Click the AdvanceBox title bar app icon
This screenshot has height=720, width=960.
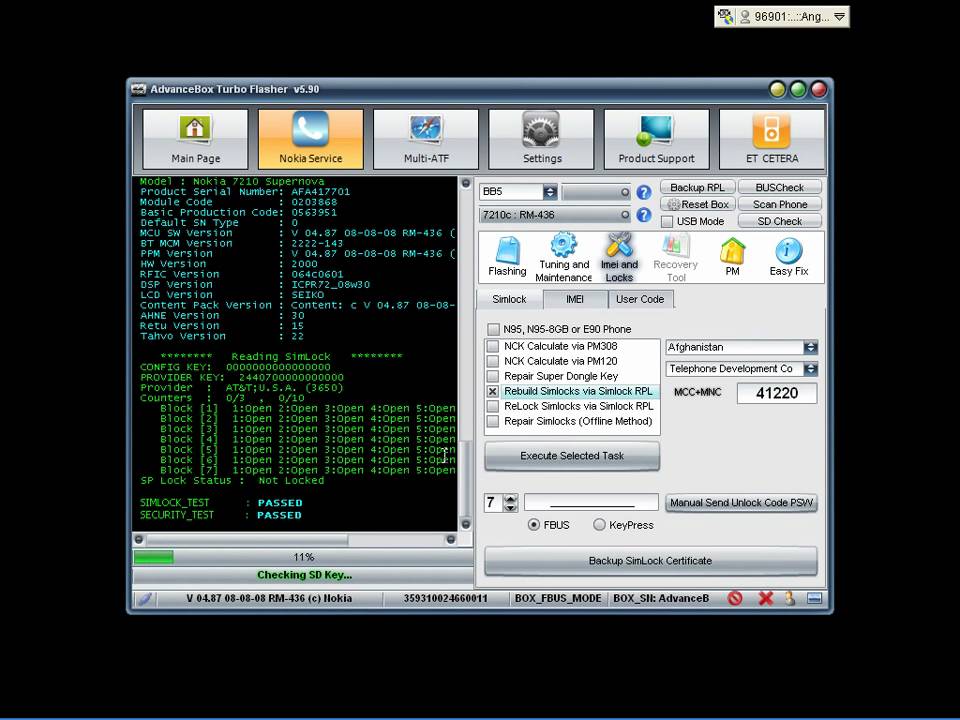(138, 89)
